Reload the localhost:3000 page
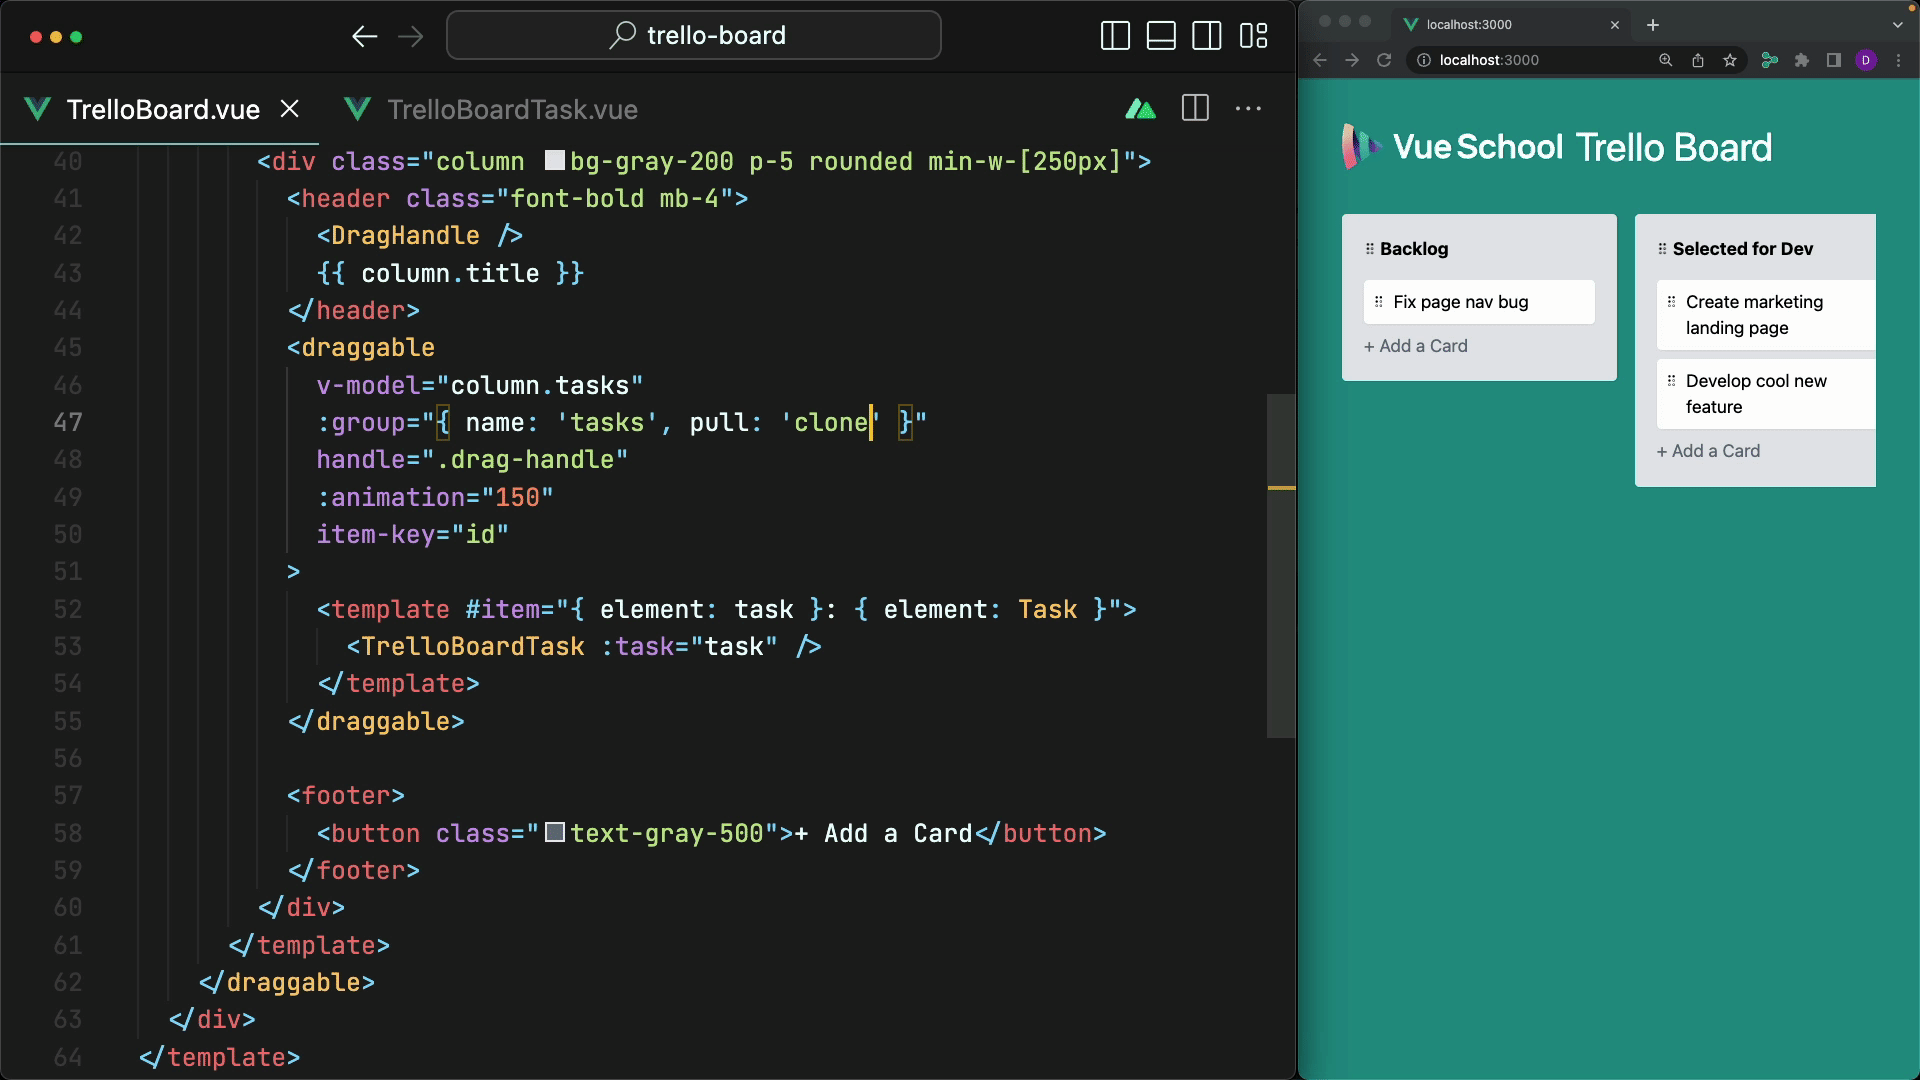This screenshot has height=1080, width=1920. (x=1384, y=60)
